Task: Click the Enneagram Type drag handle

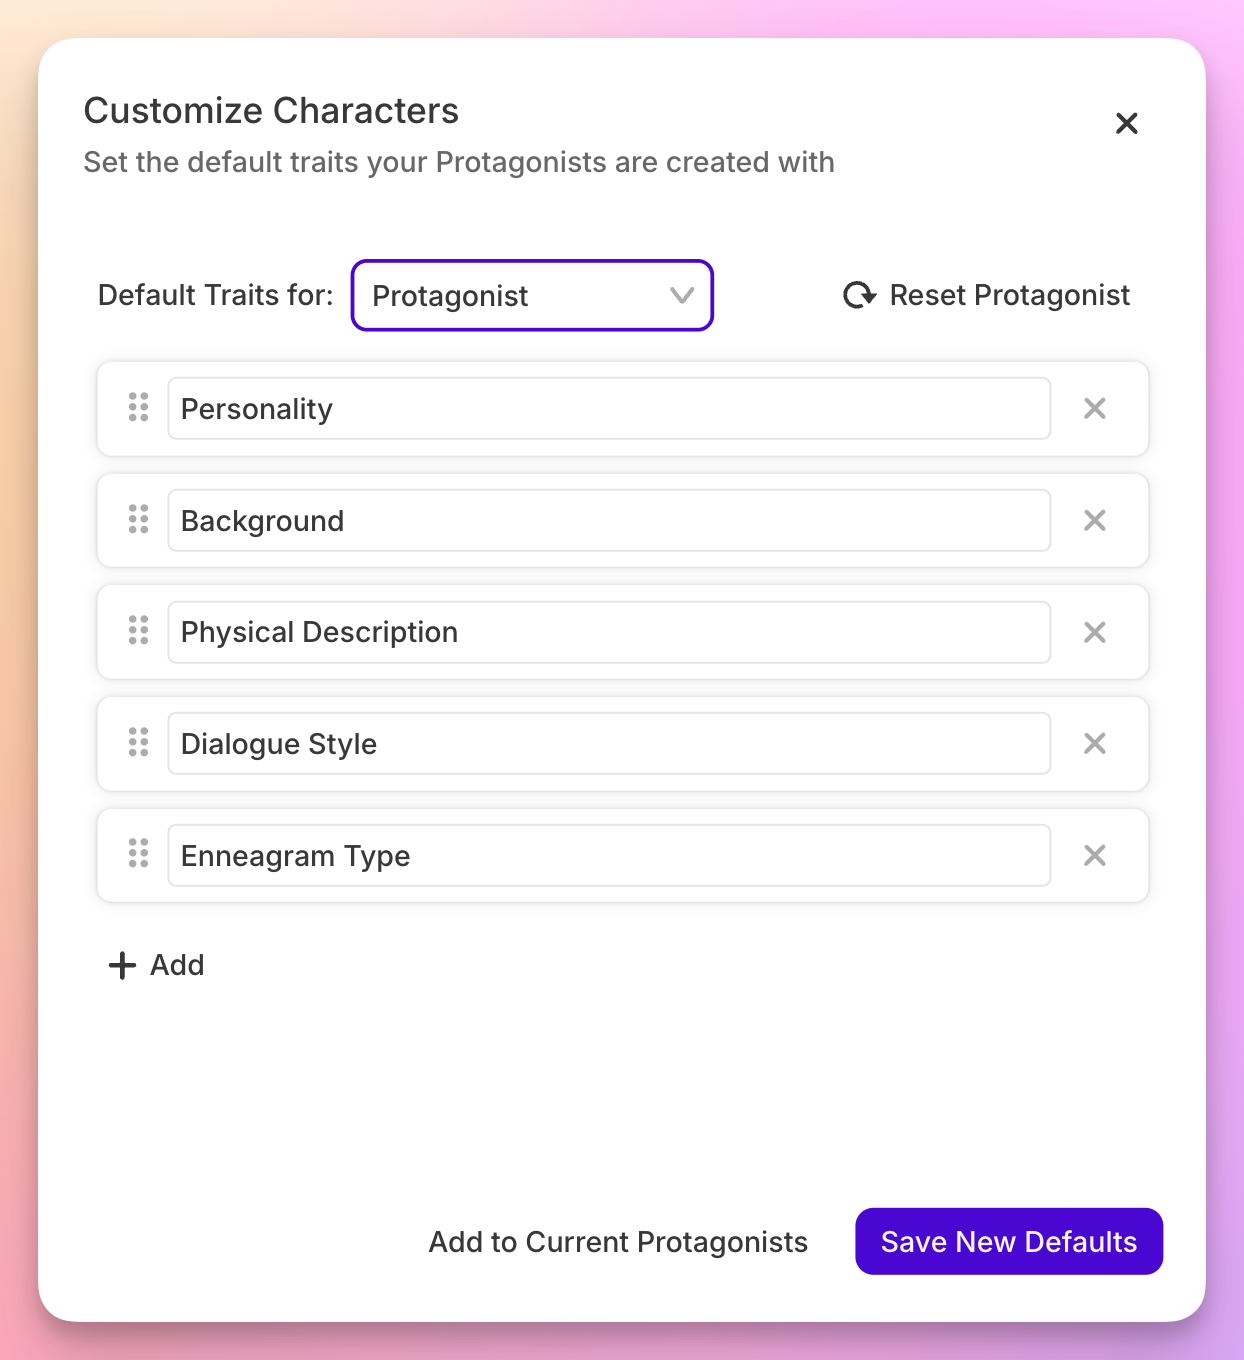Action: click(x=138, y=854)
